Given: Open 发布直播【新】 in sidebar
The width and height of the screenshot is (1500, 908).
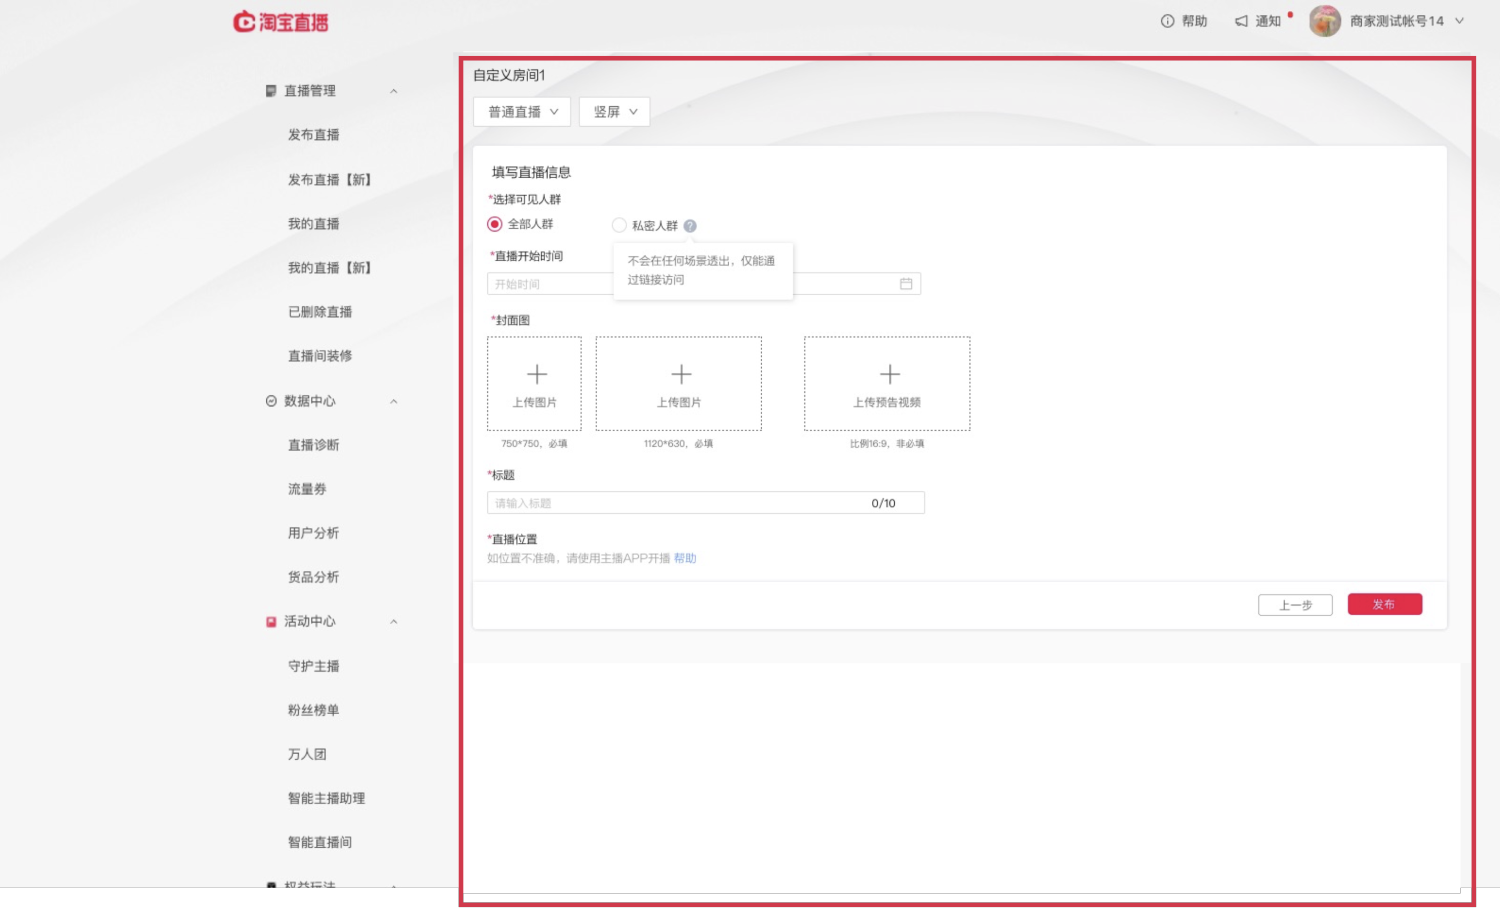Looking at the screenshot, I should [x=331, y=180].
